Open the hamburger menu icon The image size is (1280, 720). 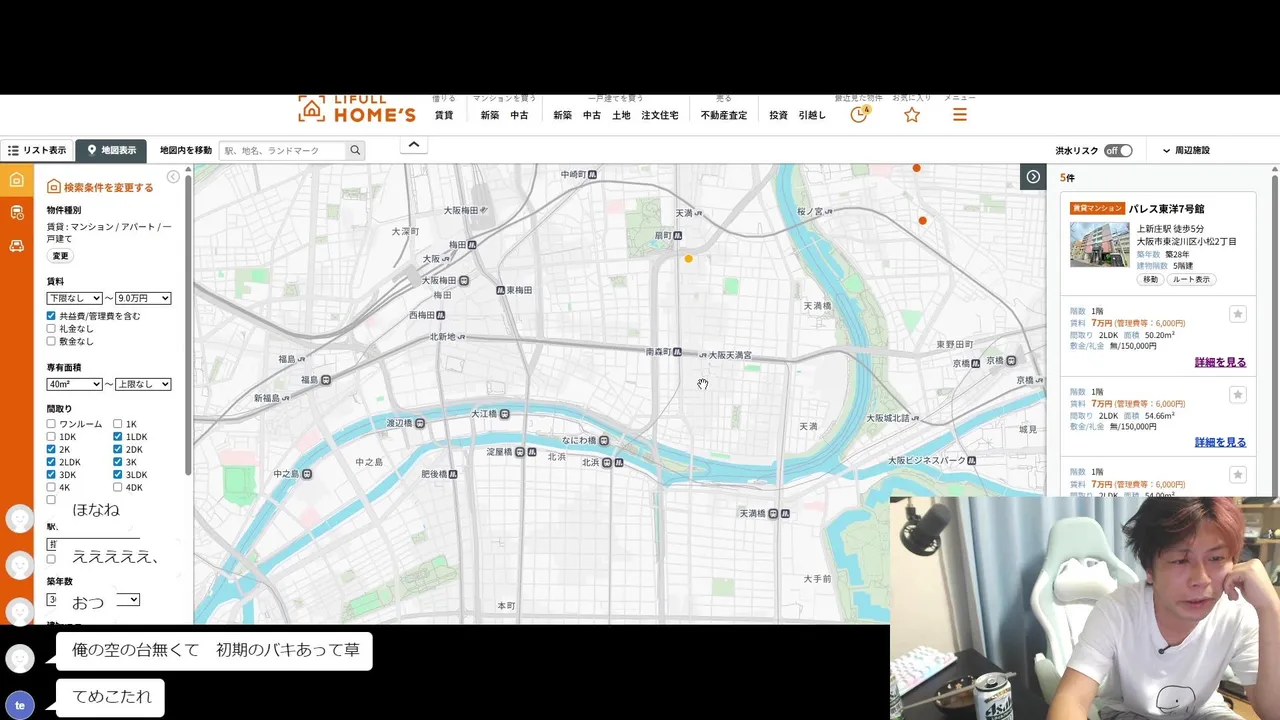[959, 115]
